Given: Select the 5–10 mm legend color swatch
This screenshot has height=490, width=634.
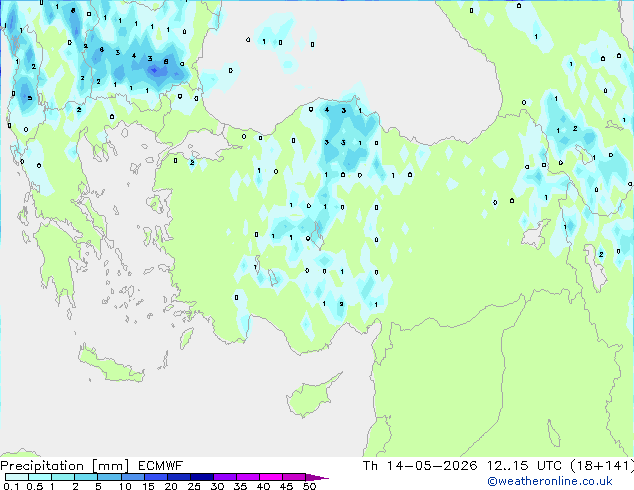Looking at the screenshot, I should point(109,477).
